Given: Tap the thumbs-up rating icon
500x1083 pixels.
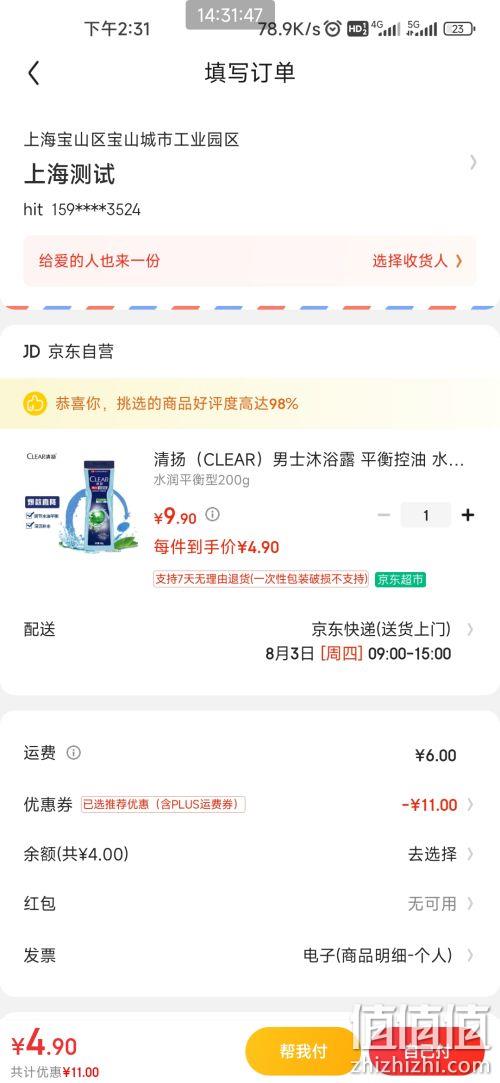Looking at the screenshot, I should pyautogui.click(x=35, y=403).
